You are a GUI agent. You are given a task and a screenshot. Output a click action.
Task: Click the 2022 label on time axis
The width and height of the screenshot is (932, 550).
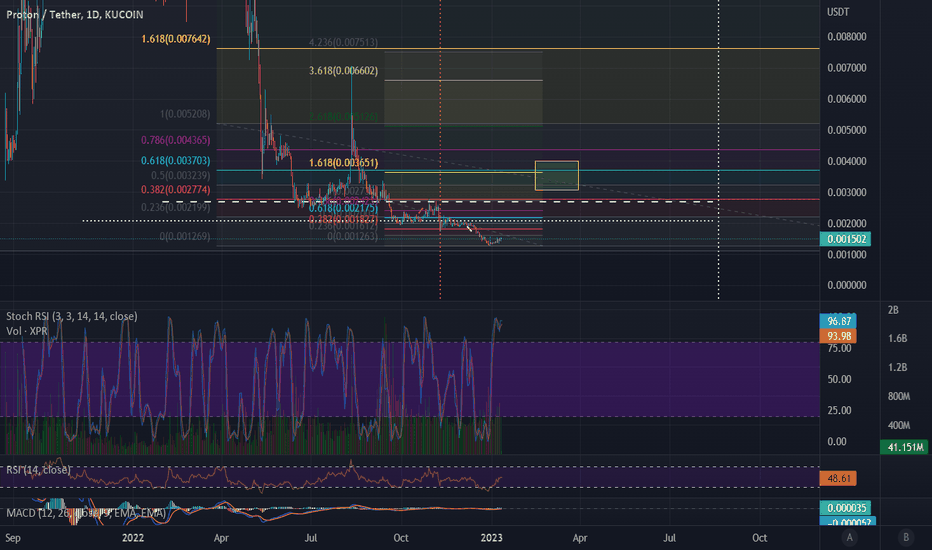(133, 538)
